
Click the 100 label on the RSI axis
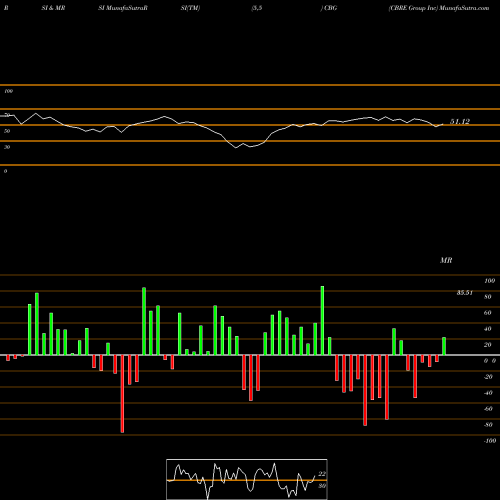8,91
